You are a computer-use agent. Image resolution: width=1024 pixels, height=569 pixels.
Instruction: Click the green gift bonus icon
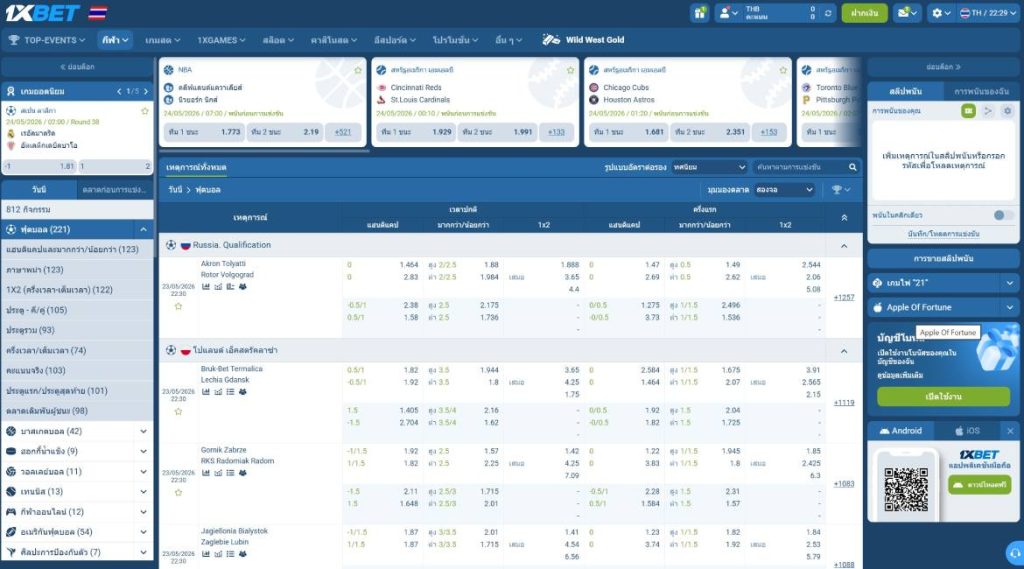pyautogui.click(x=699, y=12)
